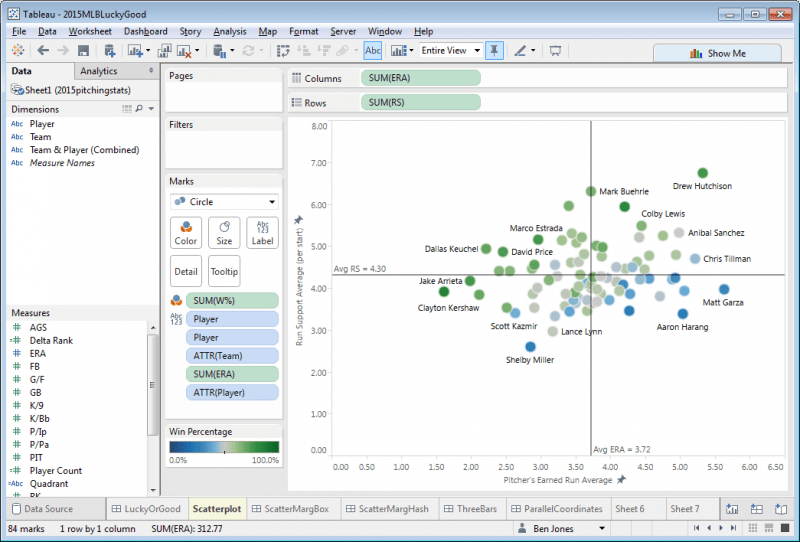Click the Find Field search icon
This screenshot has width=800, height=542.
click(x=139, y=109)
